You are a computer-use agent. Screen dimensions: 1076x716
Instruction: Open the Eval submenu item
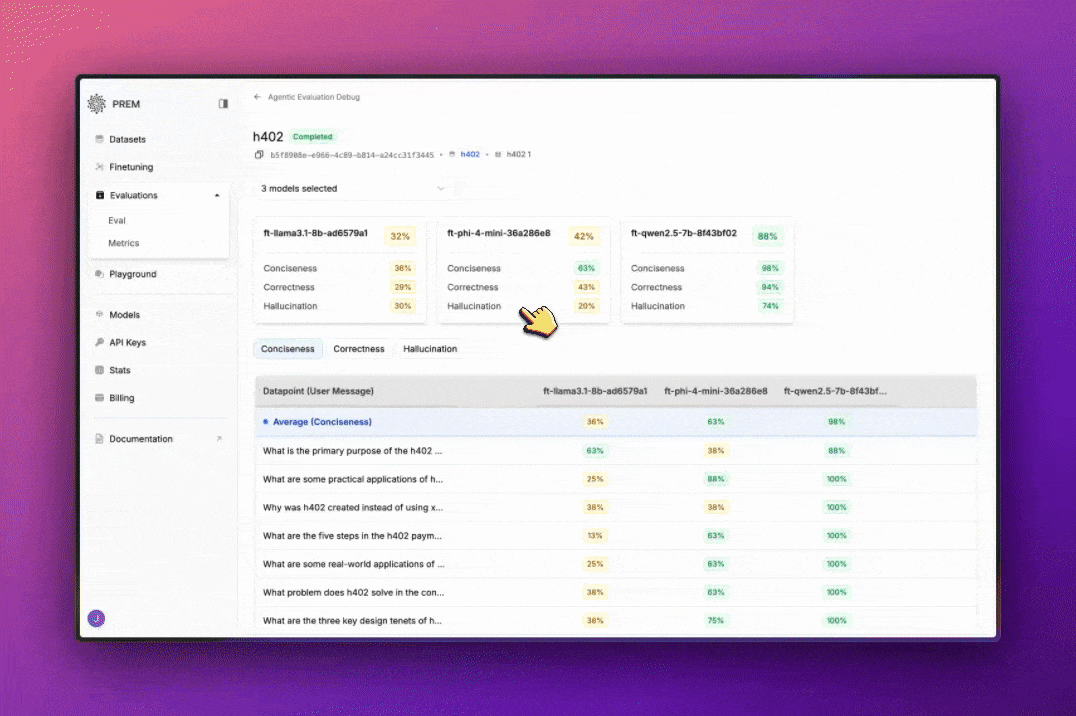point(117,220)
